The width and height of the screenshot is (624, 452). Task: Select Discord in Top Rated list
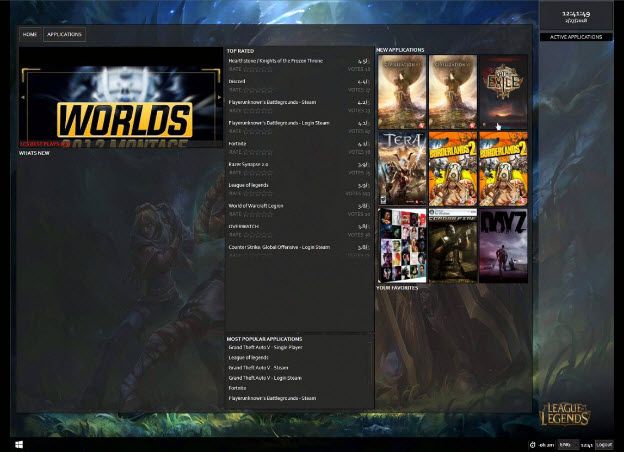click(237, 82)
